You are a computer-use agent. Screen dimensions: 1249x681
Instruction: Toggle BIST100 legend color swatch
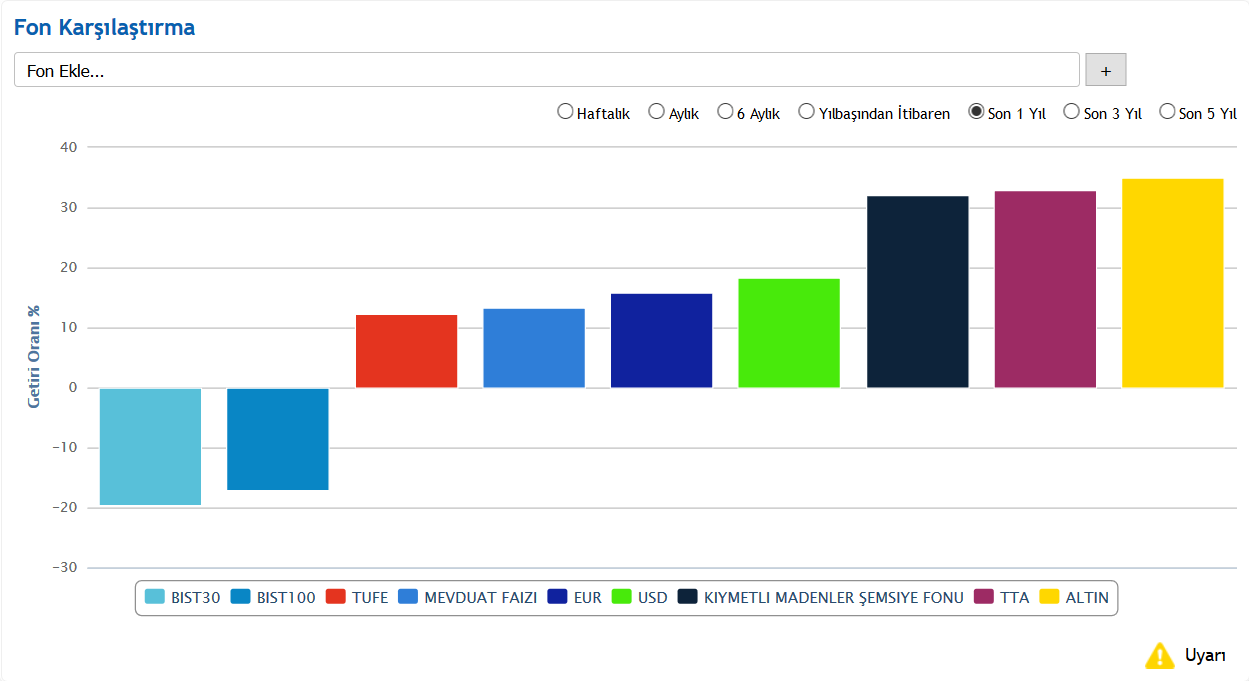[240, 597]
